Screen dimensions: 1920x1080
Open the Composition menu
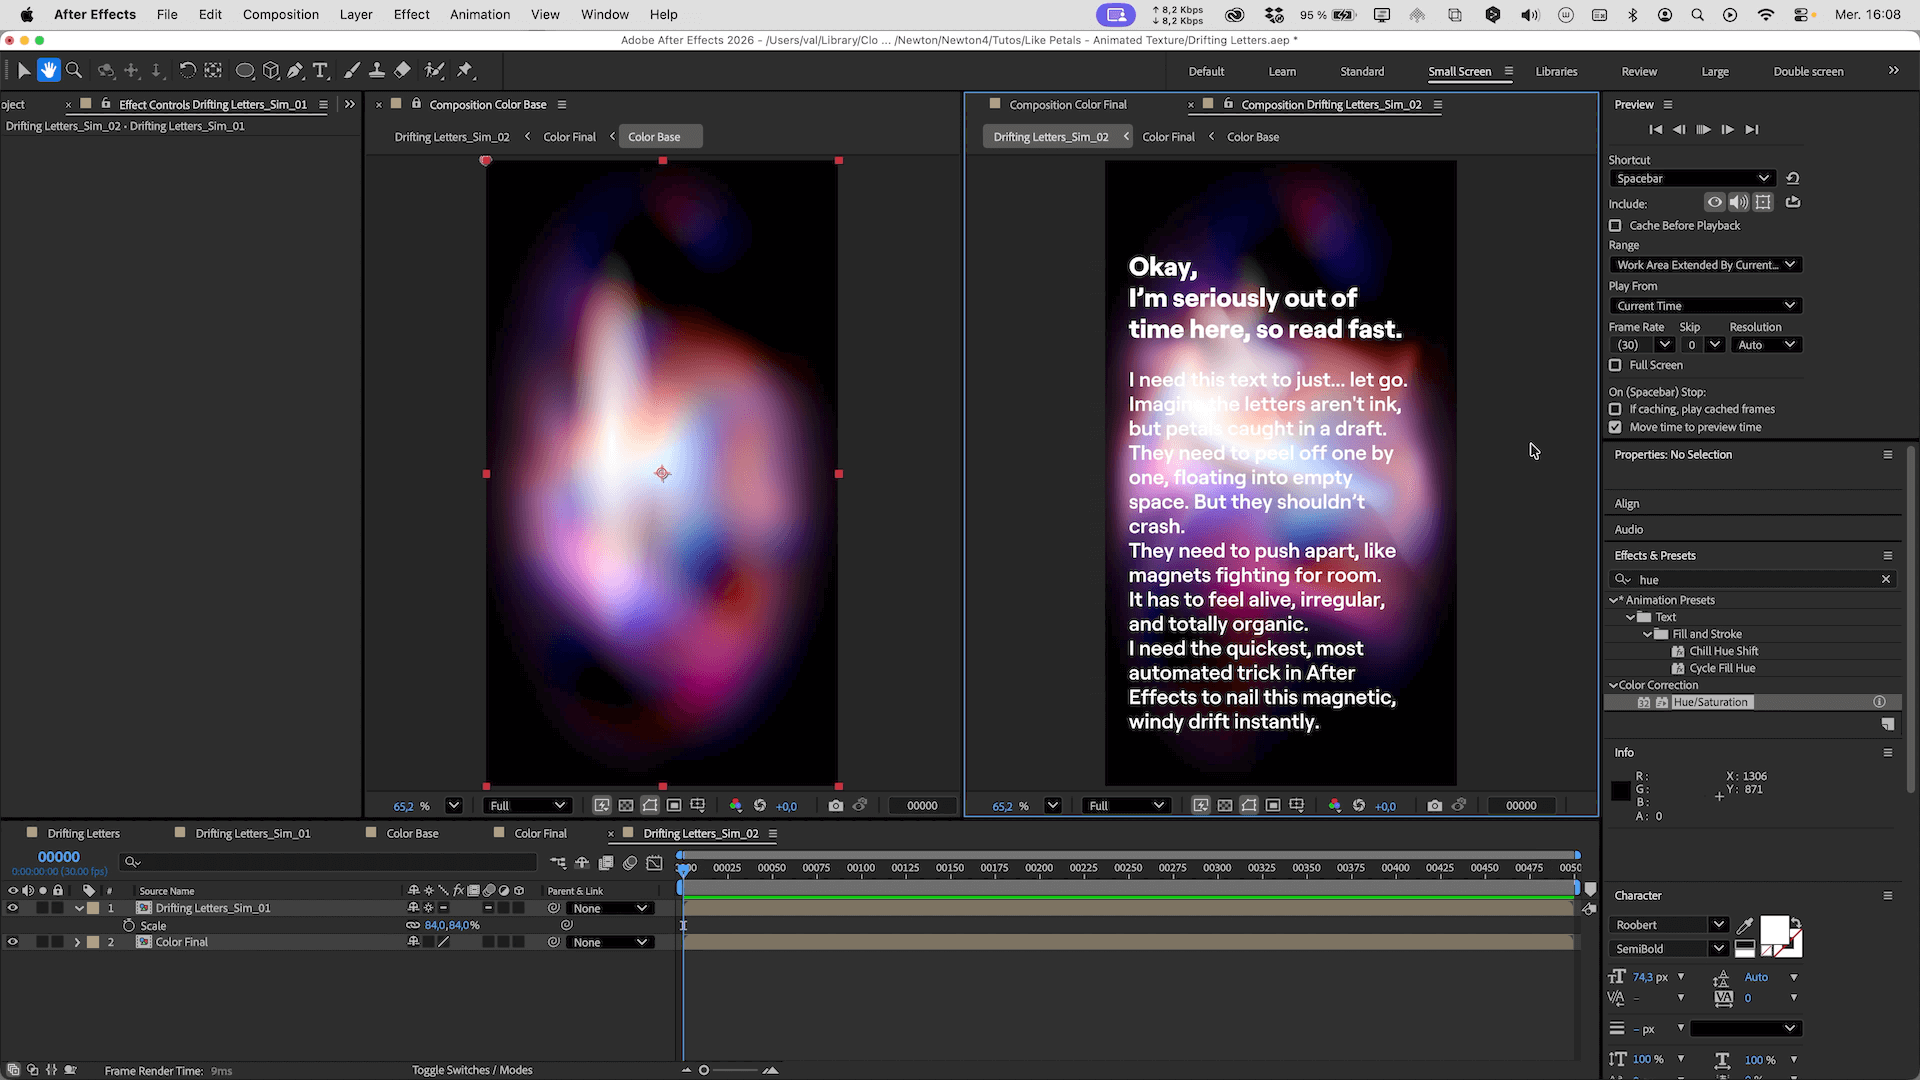pyautogui.click(x=280, y=15)
